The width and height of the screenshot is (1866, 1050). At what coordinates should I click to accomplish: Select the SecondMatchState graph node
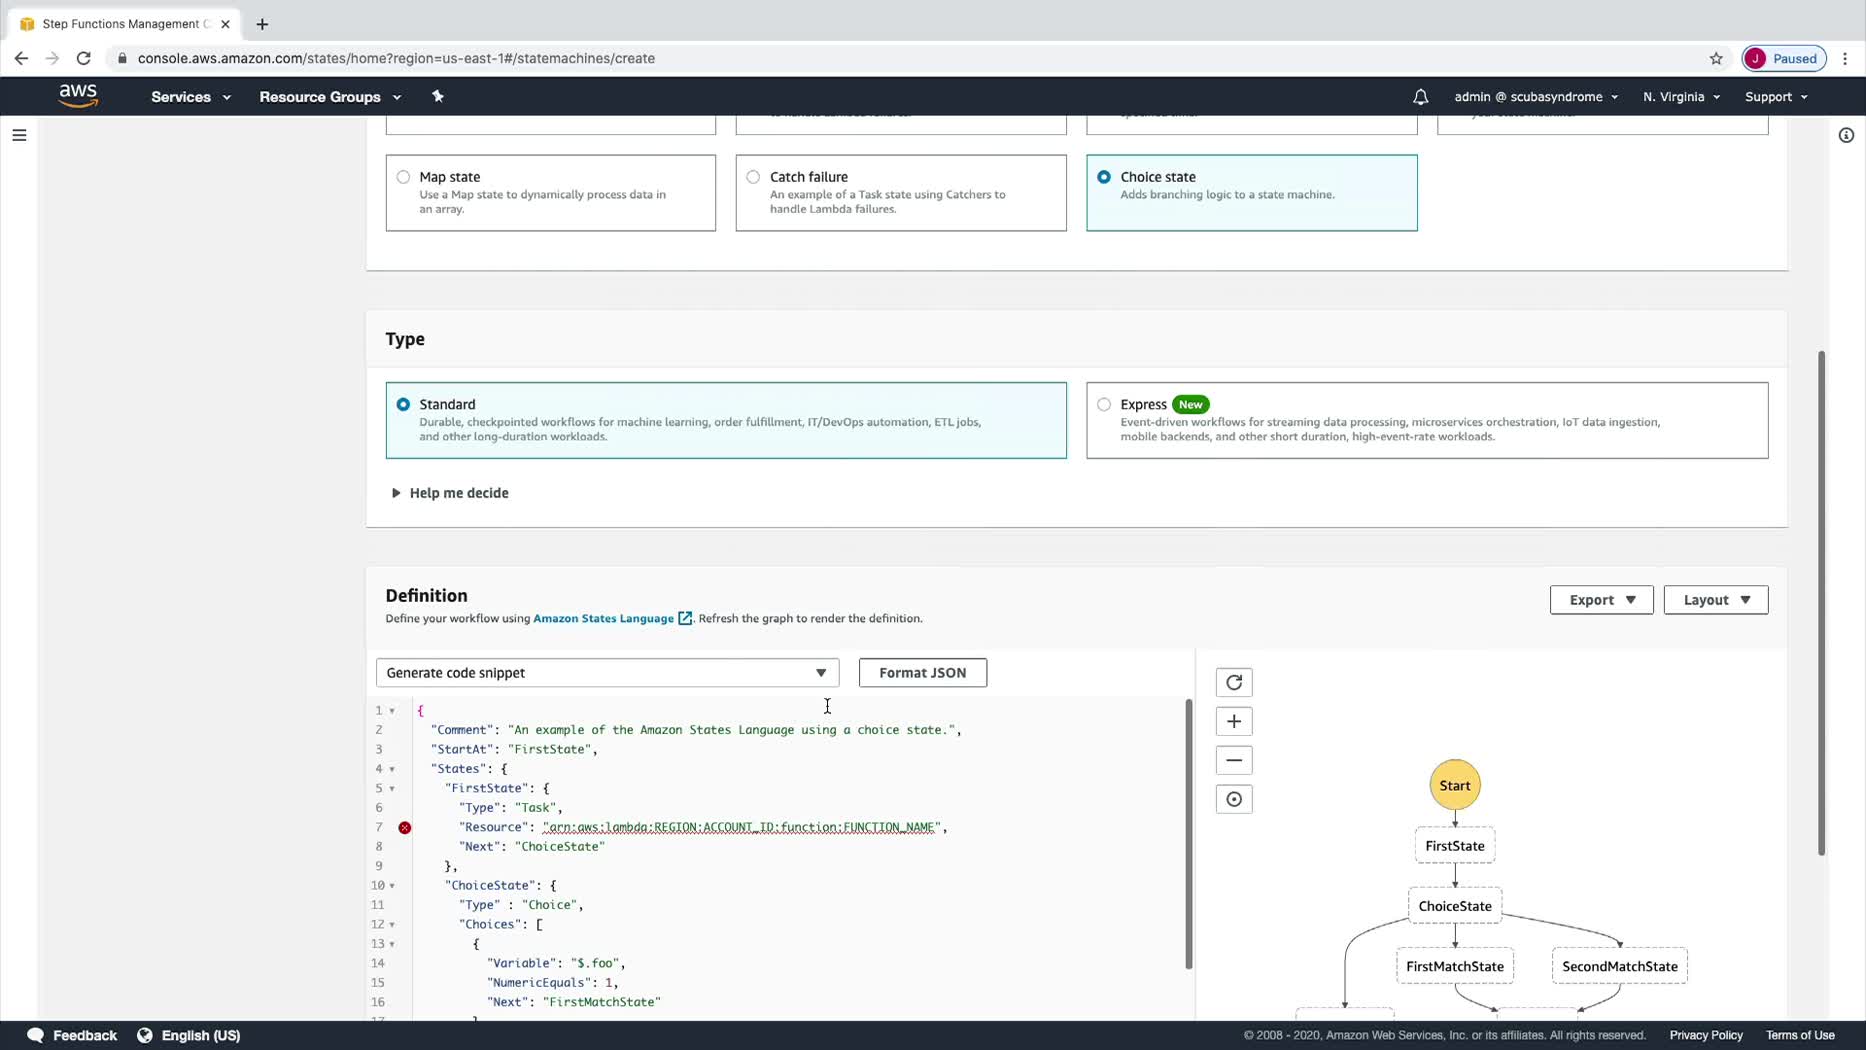point(1619,966)
